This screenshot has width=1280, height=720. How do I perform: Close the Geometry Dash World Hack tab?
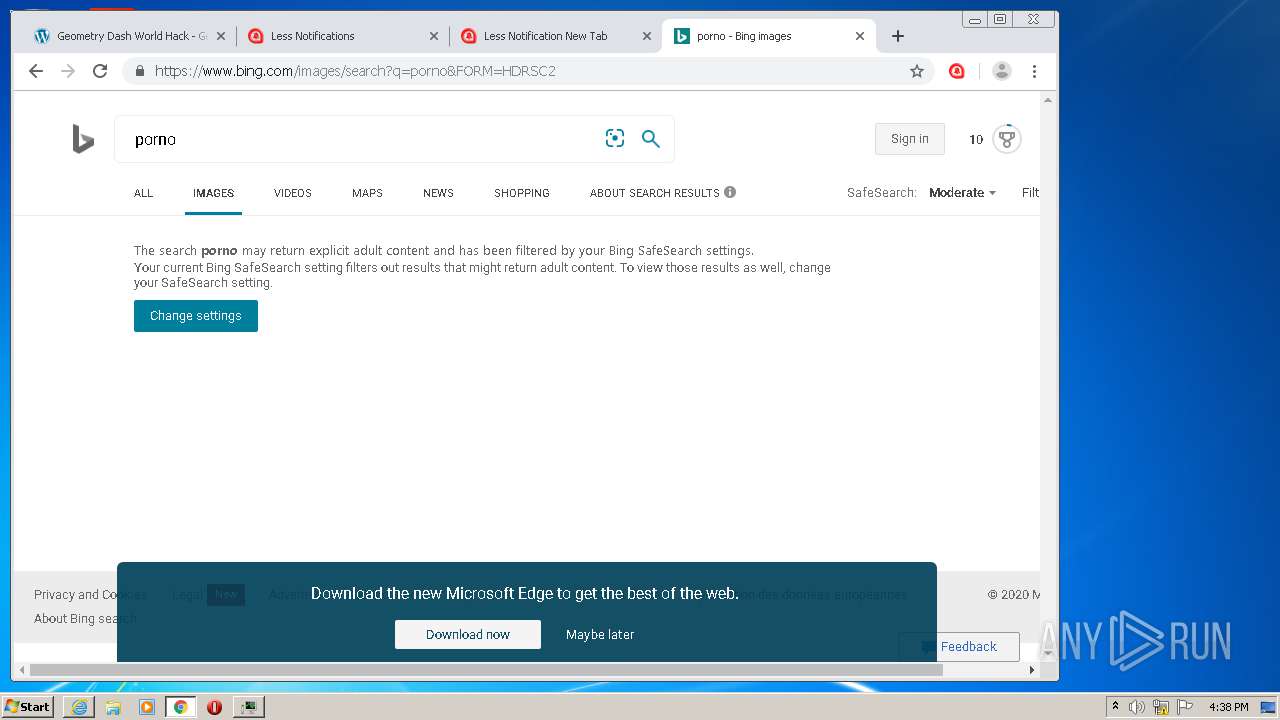pyautogui.click(x=221, y=36)
